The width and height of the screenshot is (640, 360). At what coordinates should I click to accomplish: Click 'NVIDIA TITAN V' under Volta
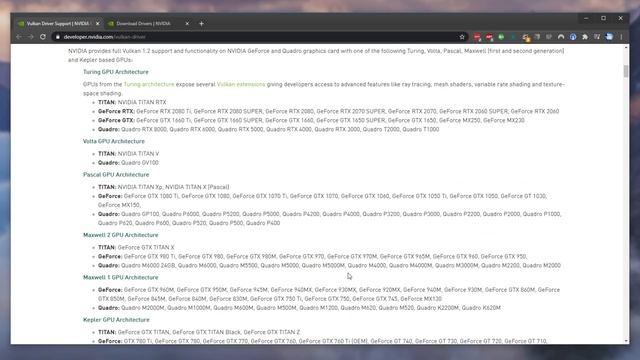[138, 154]
